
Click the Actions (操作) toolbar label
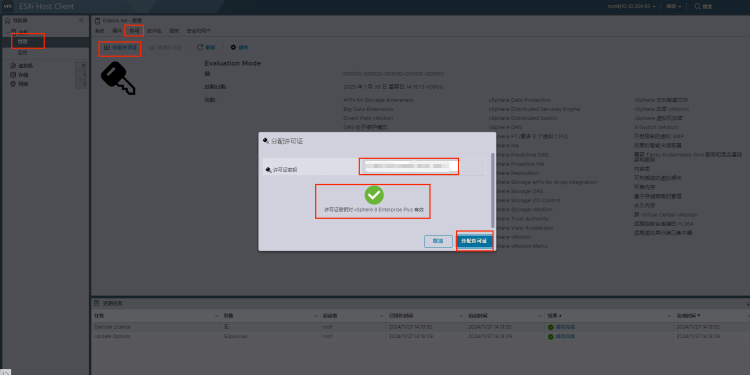click(243, 48)
